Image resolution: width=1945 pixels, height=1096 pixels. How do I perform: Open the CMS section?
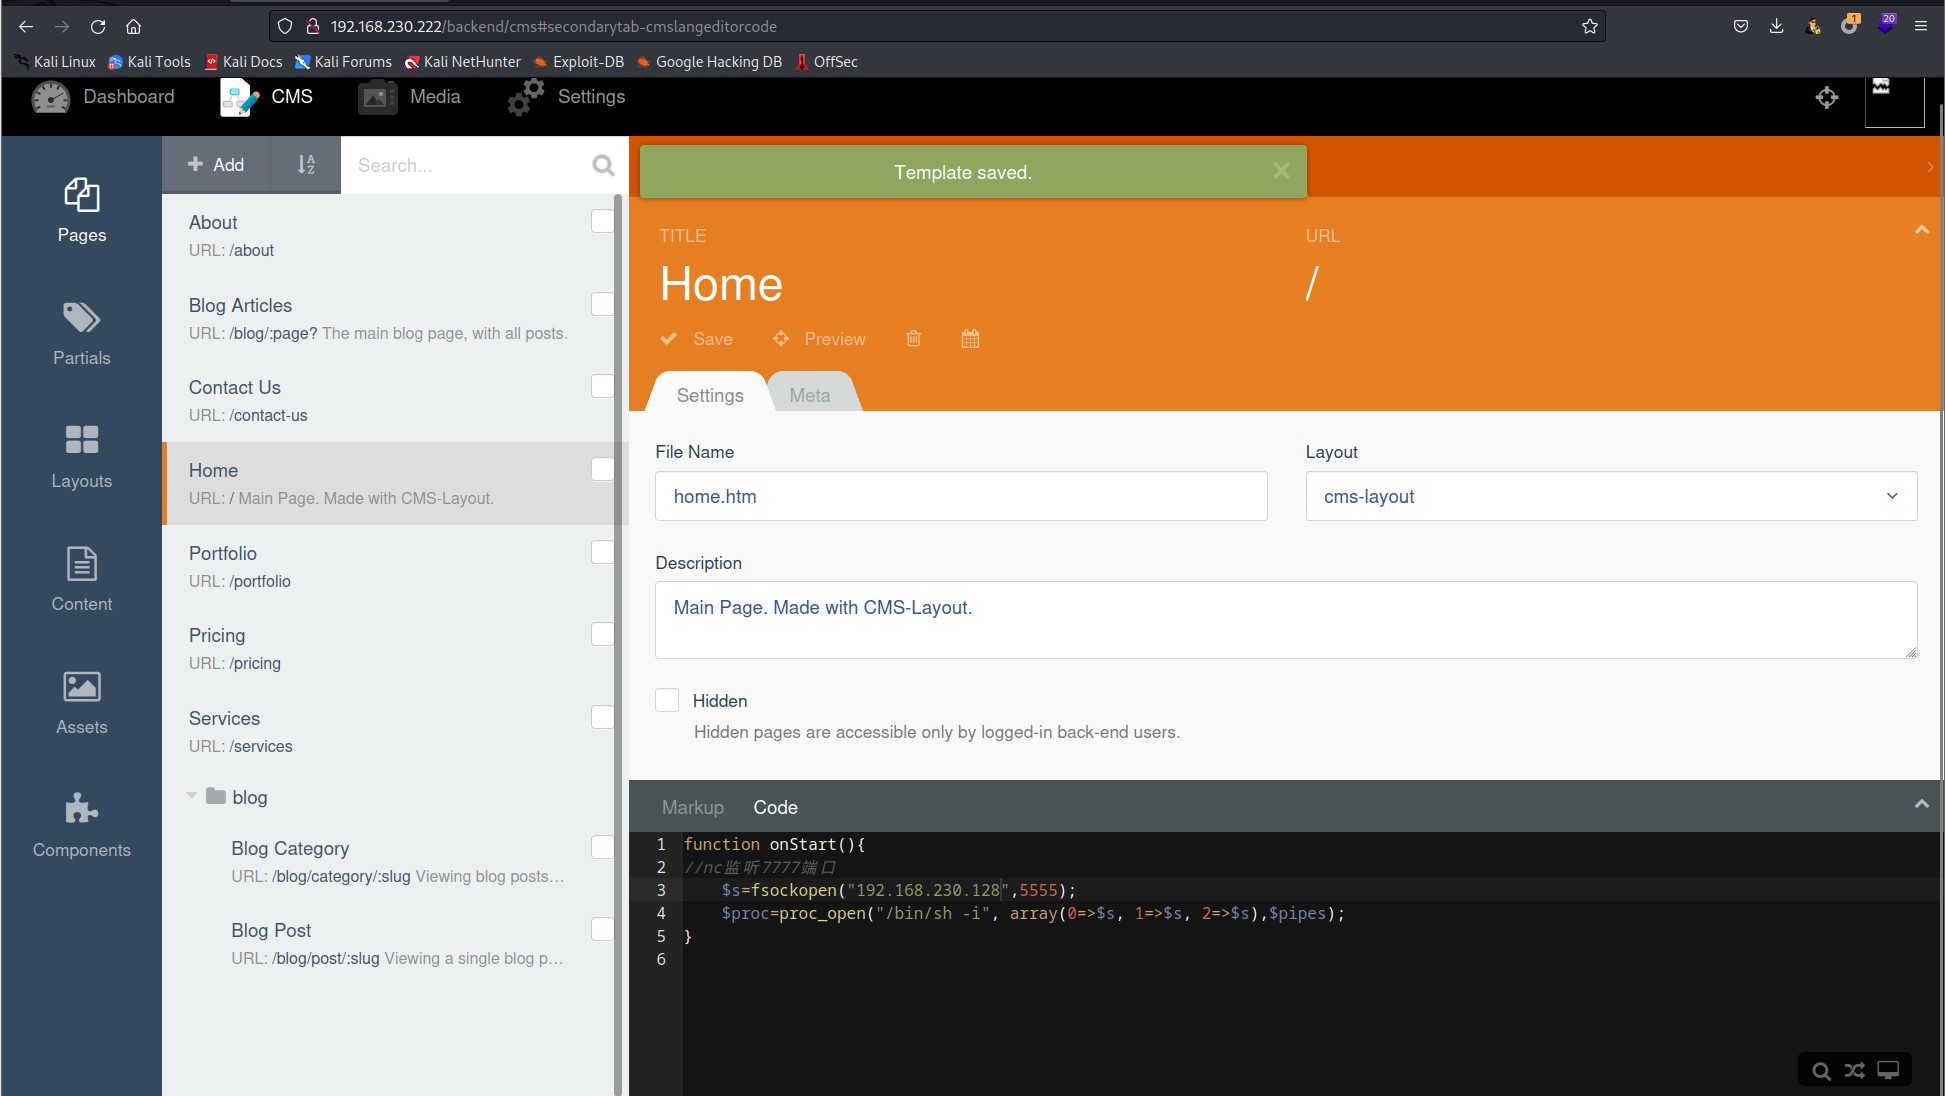pyautogui.click(x=266, y=97)
